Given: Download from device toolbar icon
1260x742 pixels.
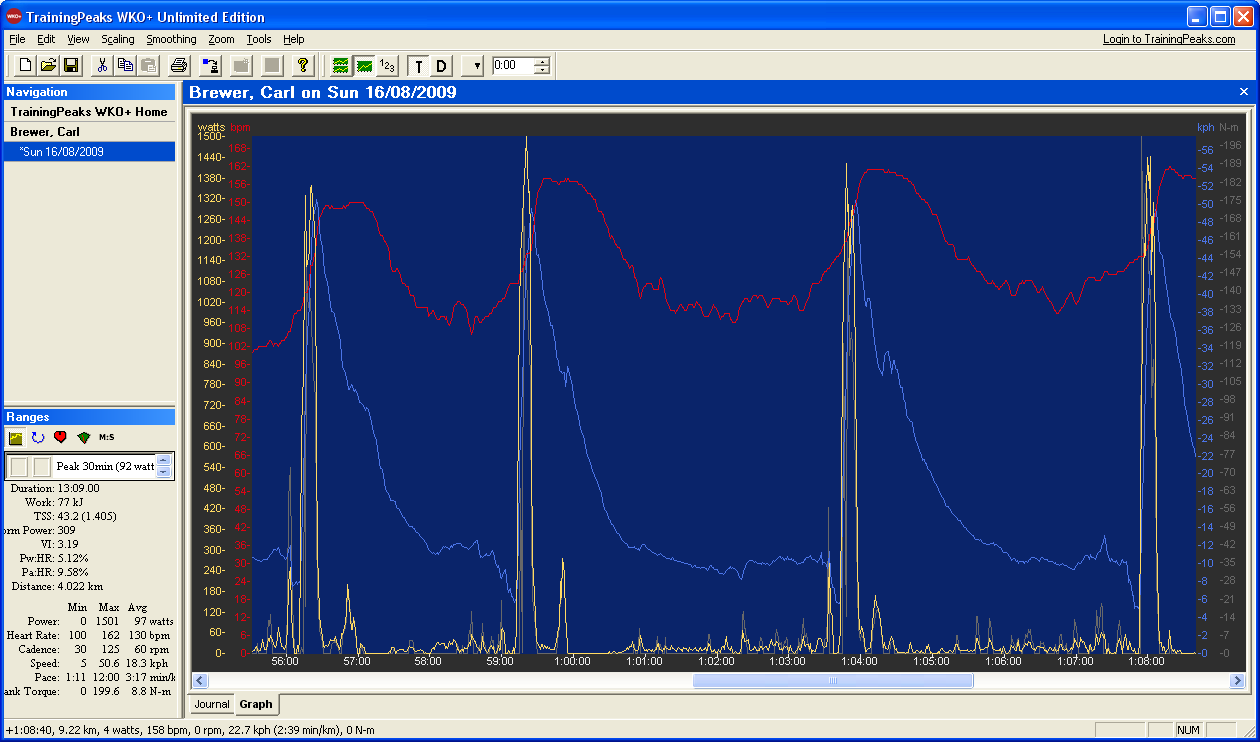Looking at the screenshot, I should [x=210, y=65].
